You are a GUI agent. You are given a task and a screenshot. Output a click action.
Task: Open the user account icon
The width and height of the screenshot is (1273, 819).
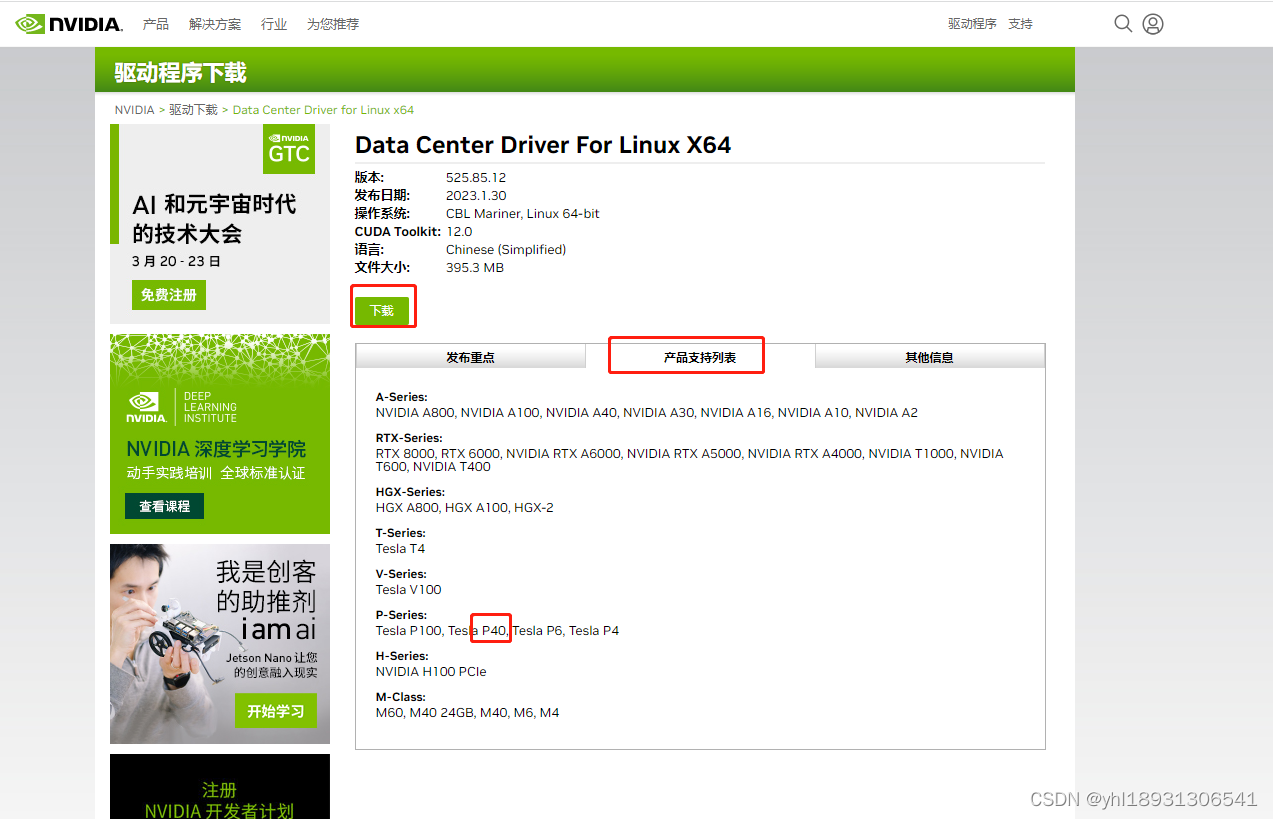[x=1152, y=23]
